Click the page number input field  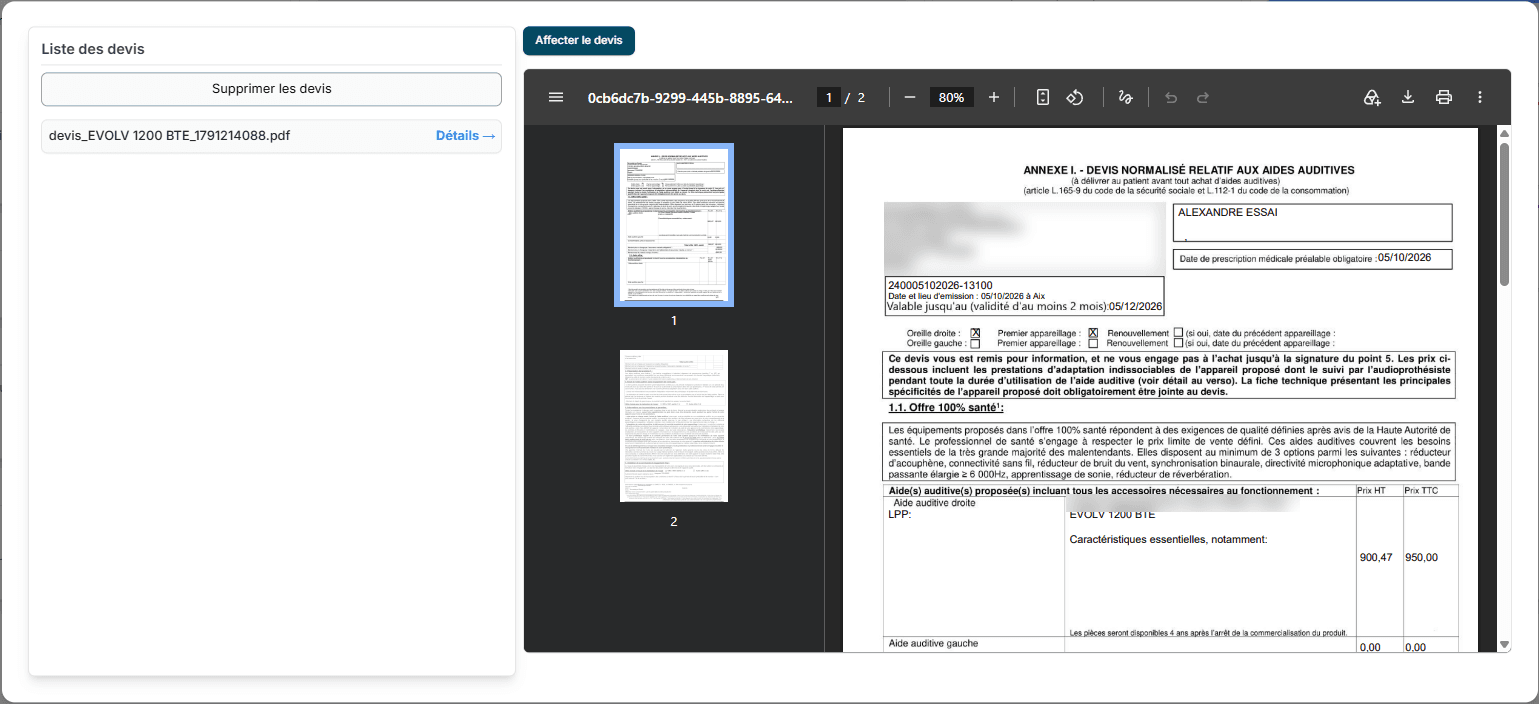click(x=828, y=97)
